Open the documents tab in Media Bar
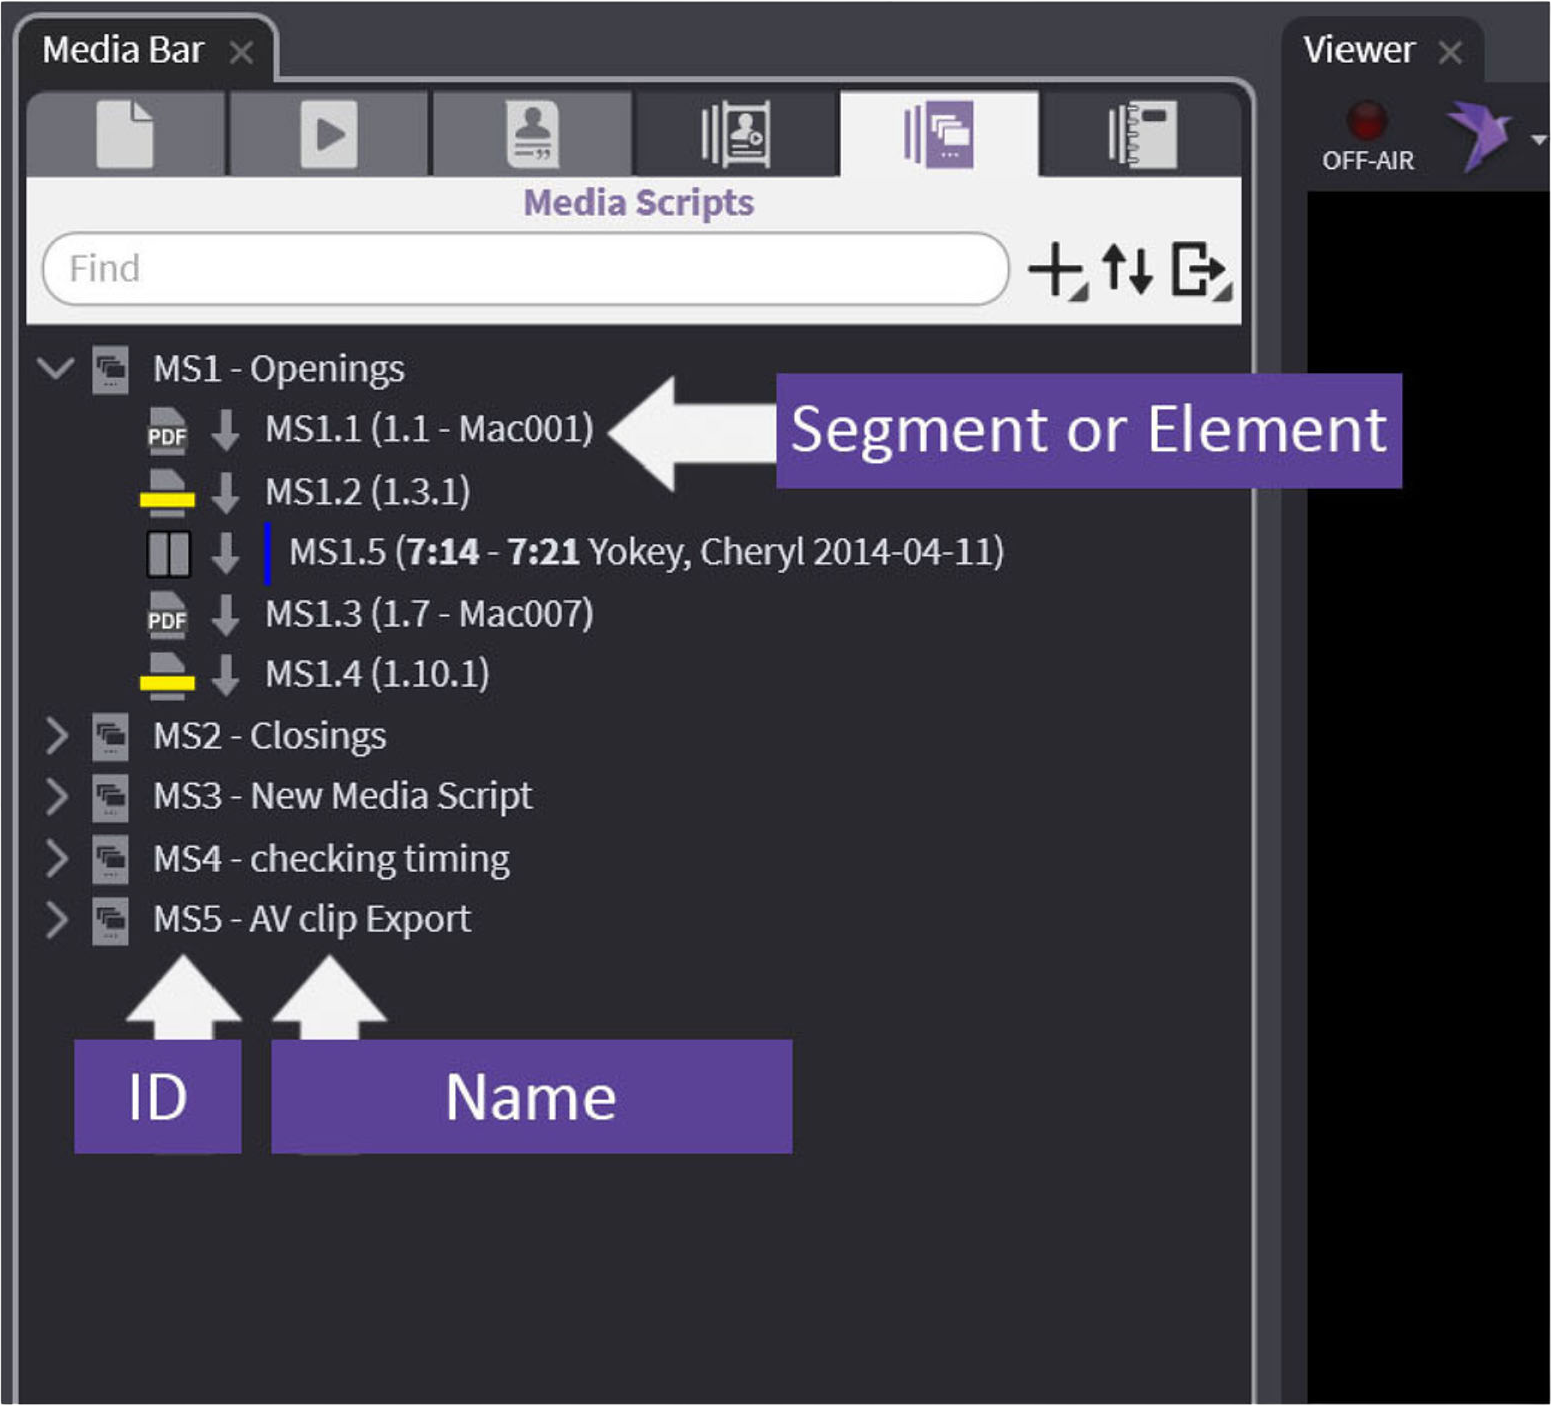1552x1406 pixels. tap(126, 134)
